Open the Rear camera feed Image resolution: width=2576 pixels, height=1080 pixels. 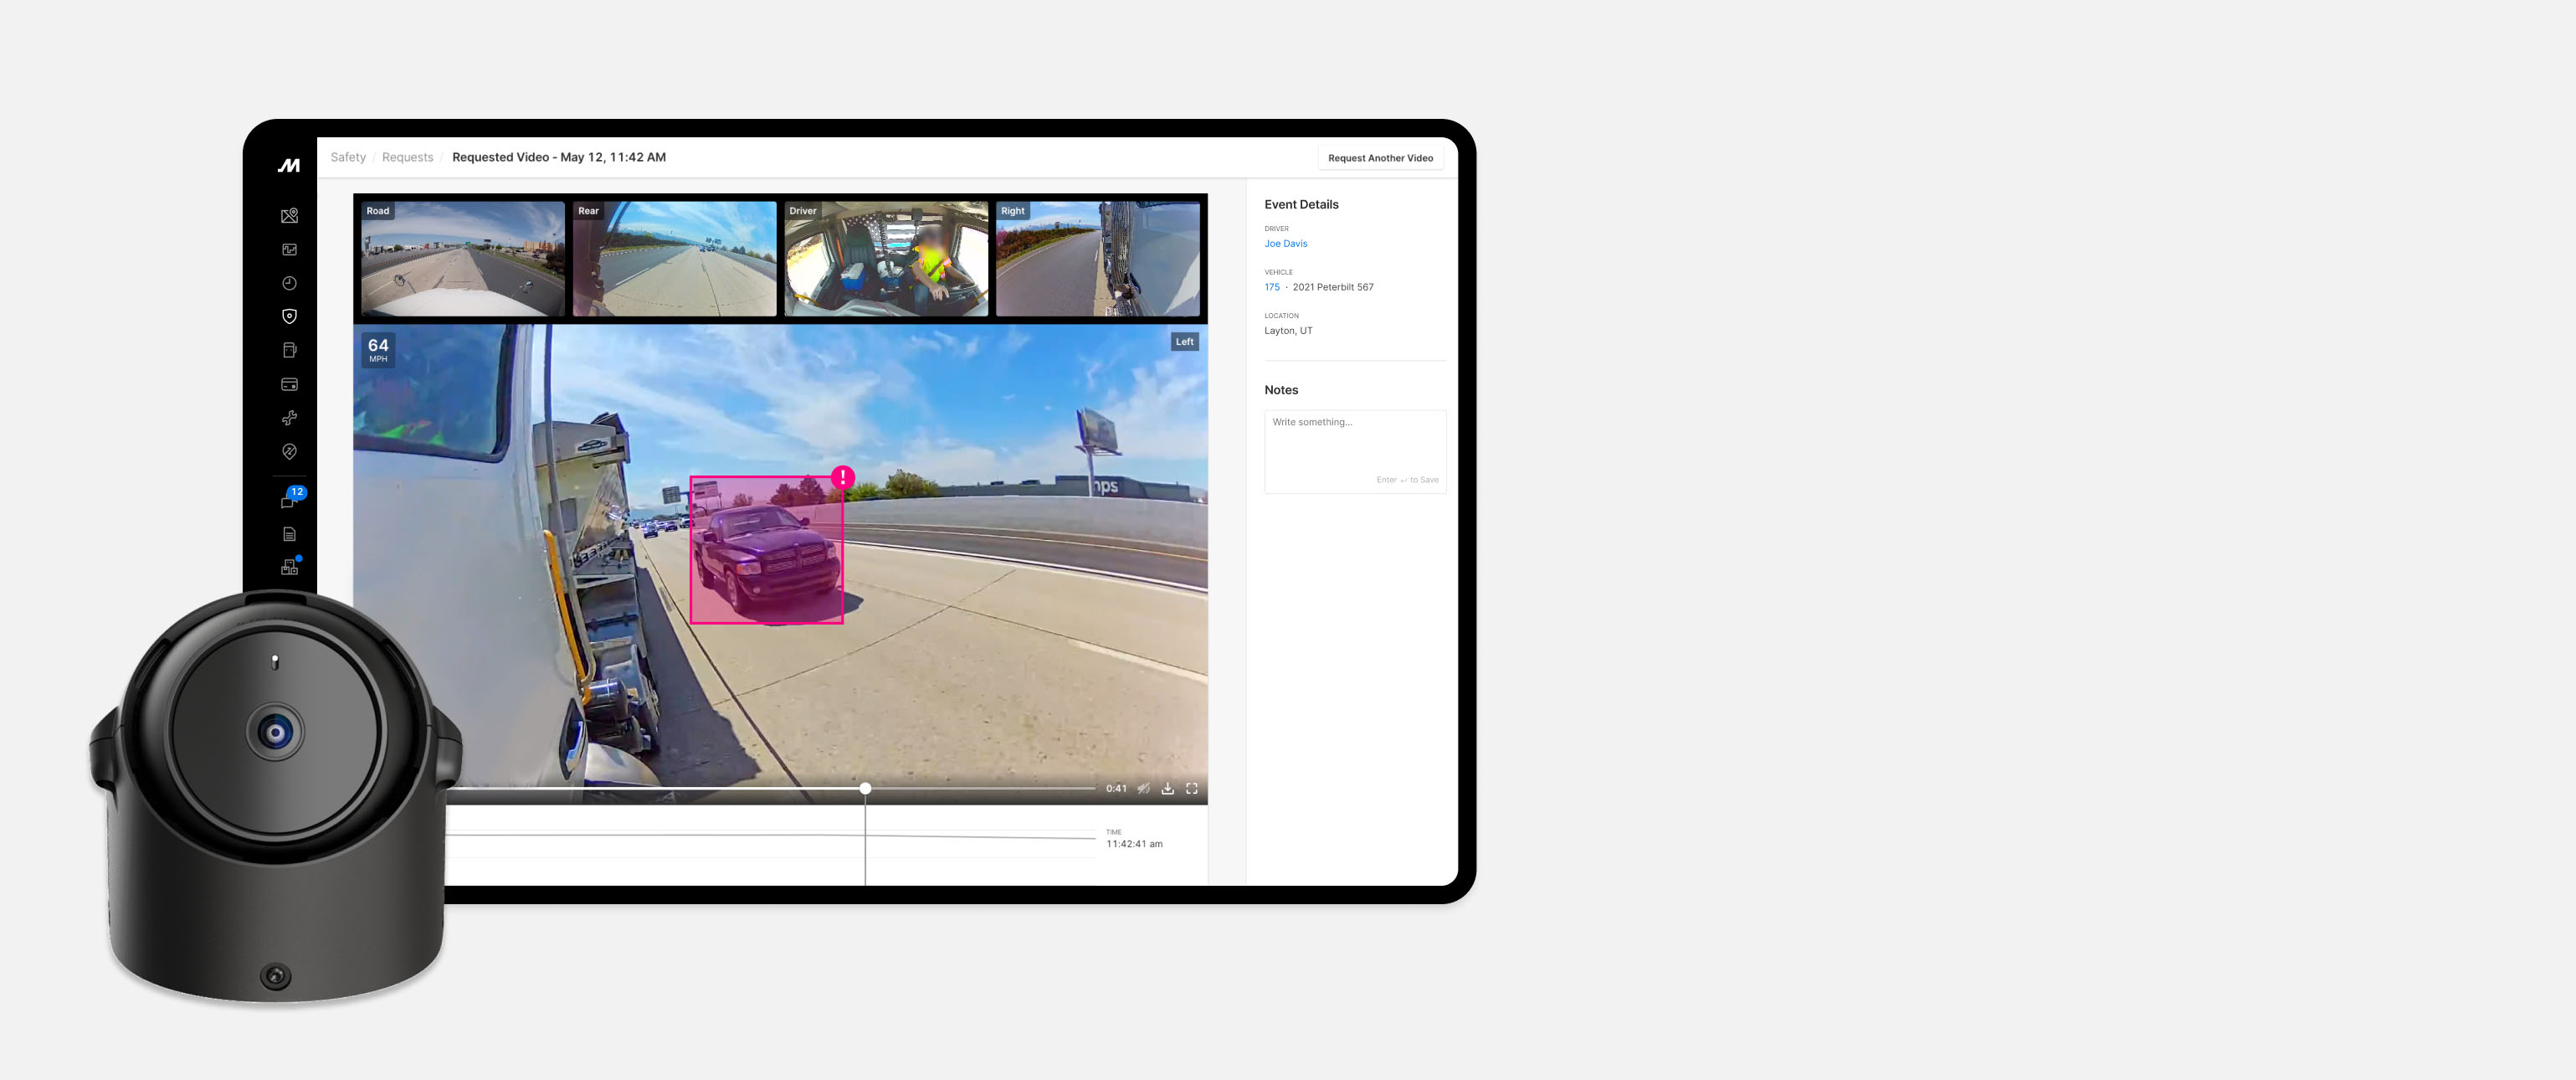click(x=673, y=259)
